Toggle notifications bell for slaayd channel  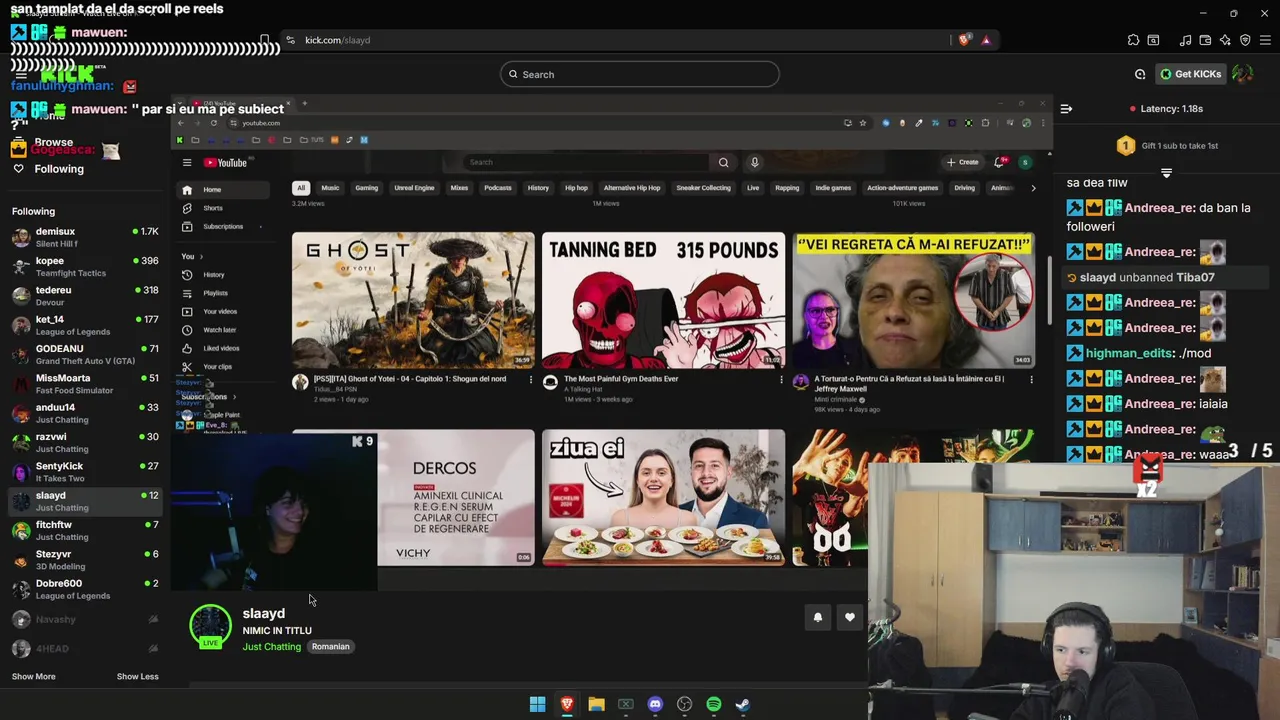pos(817,618)
